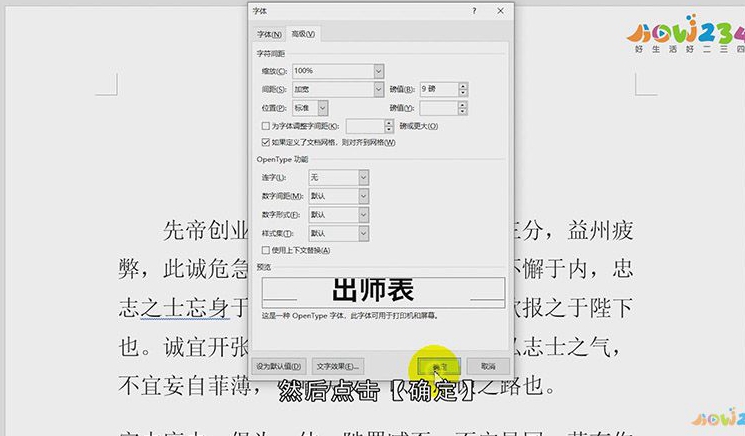Close the 字体 dialog with X
Viewport: 745px width, 436px height.
coord(500,10)
